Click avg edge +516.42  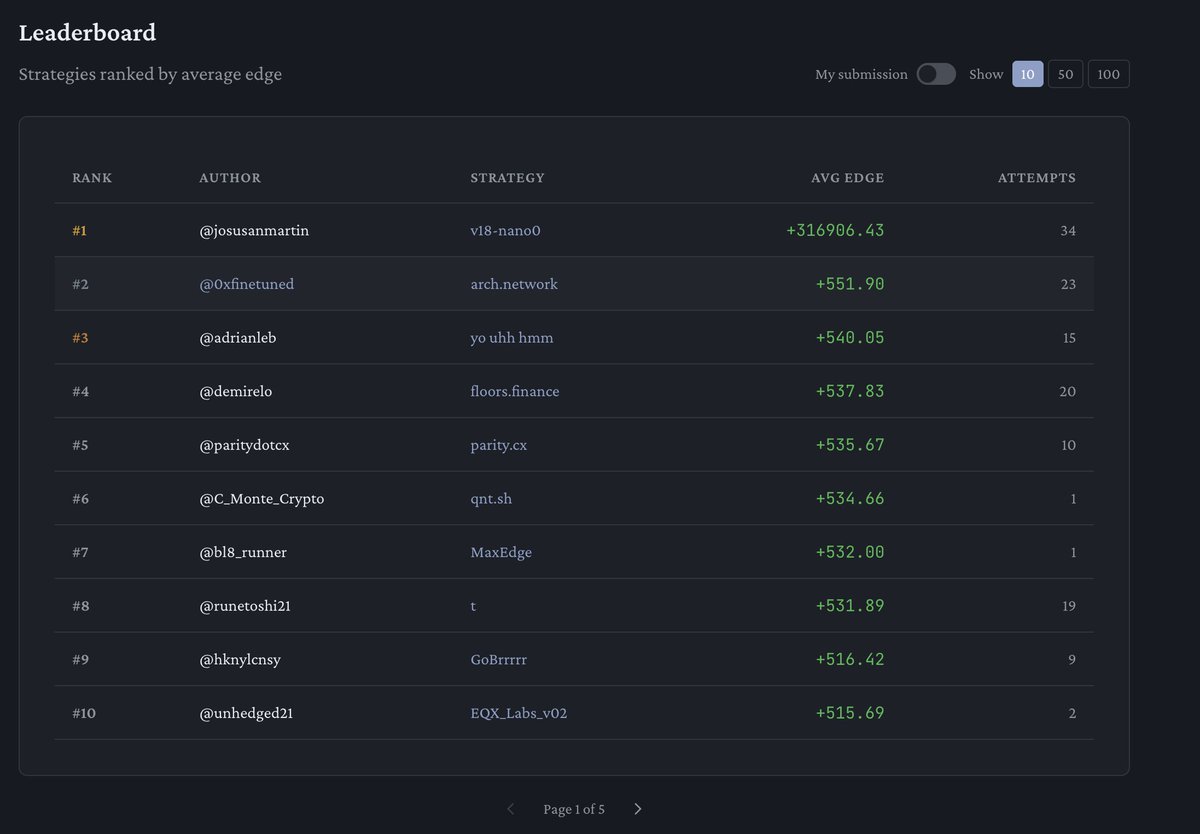click(x=851, y=659)
